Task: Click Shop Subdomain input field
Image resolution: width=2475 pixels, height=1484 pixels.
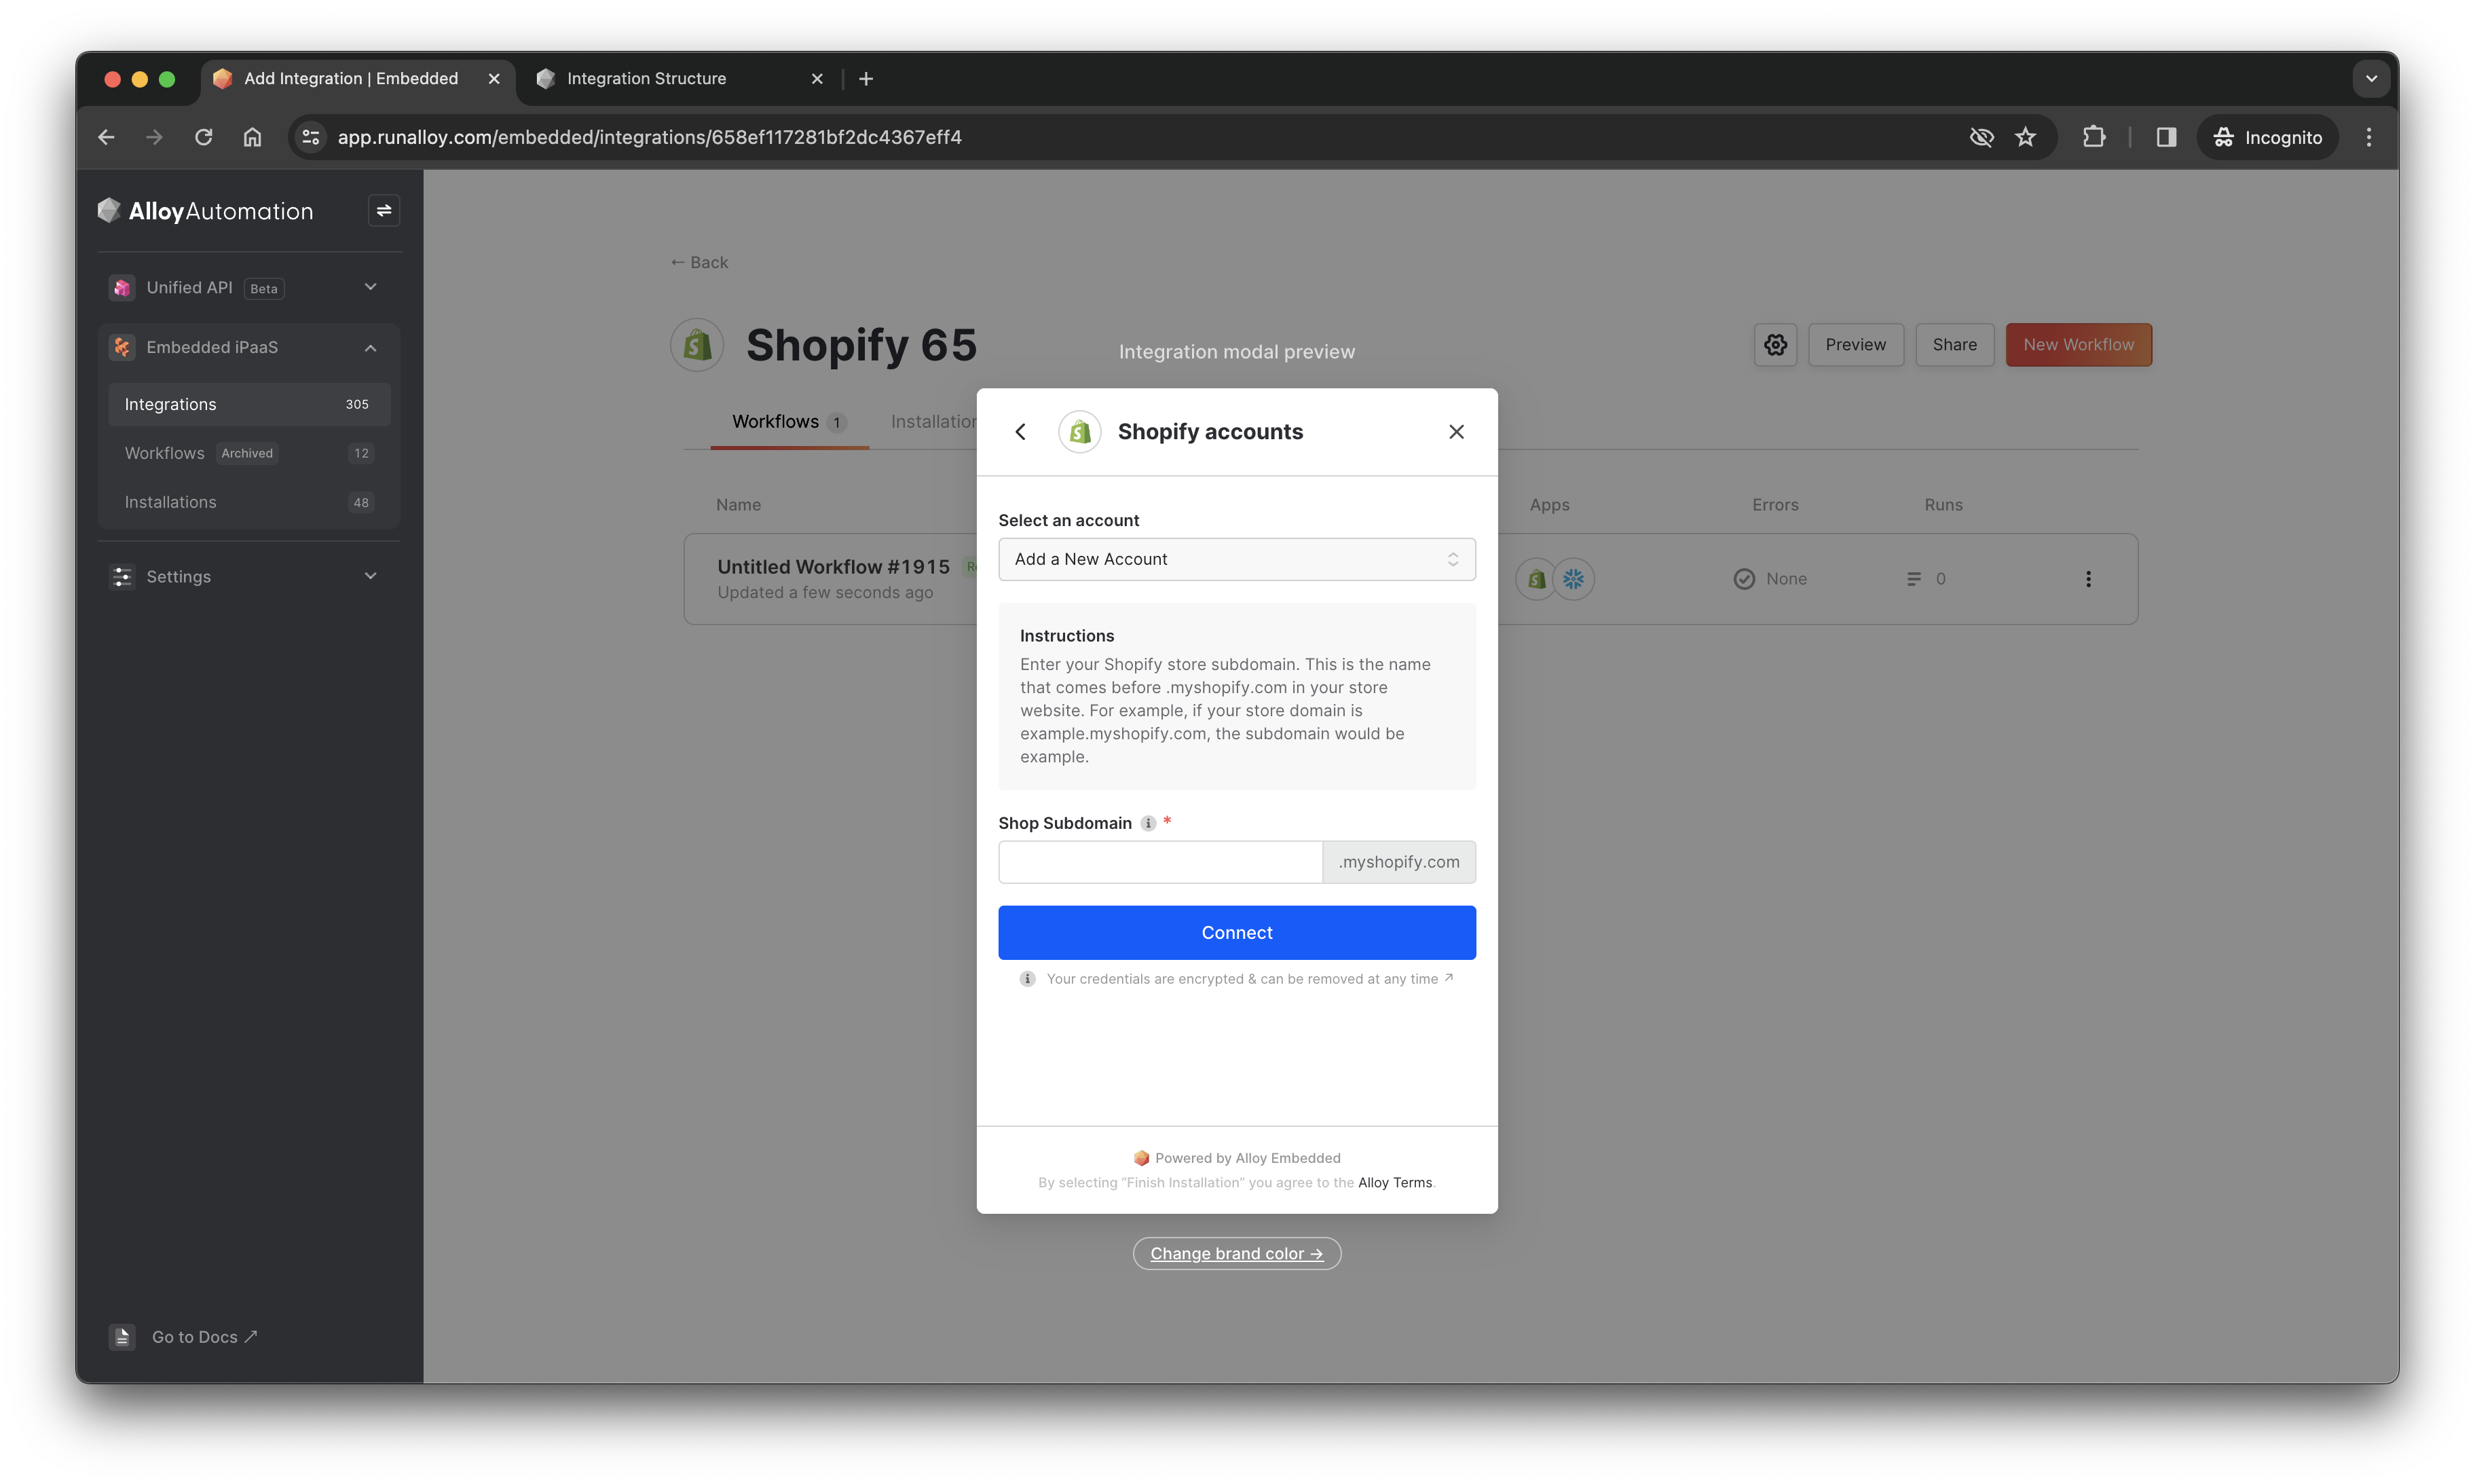Action: coord(1160,862)
